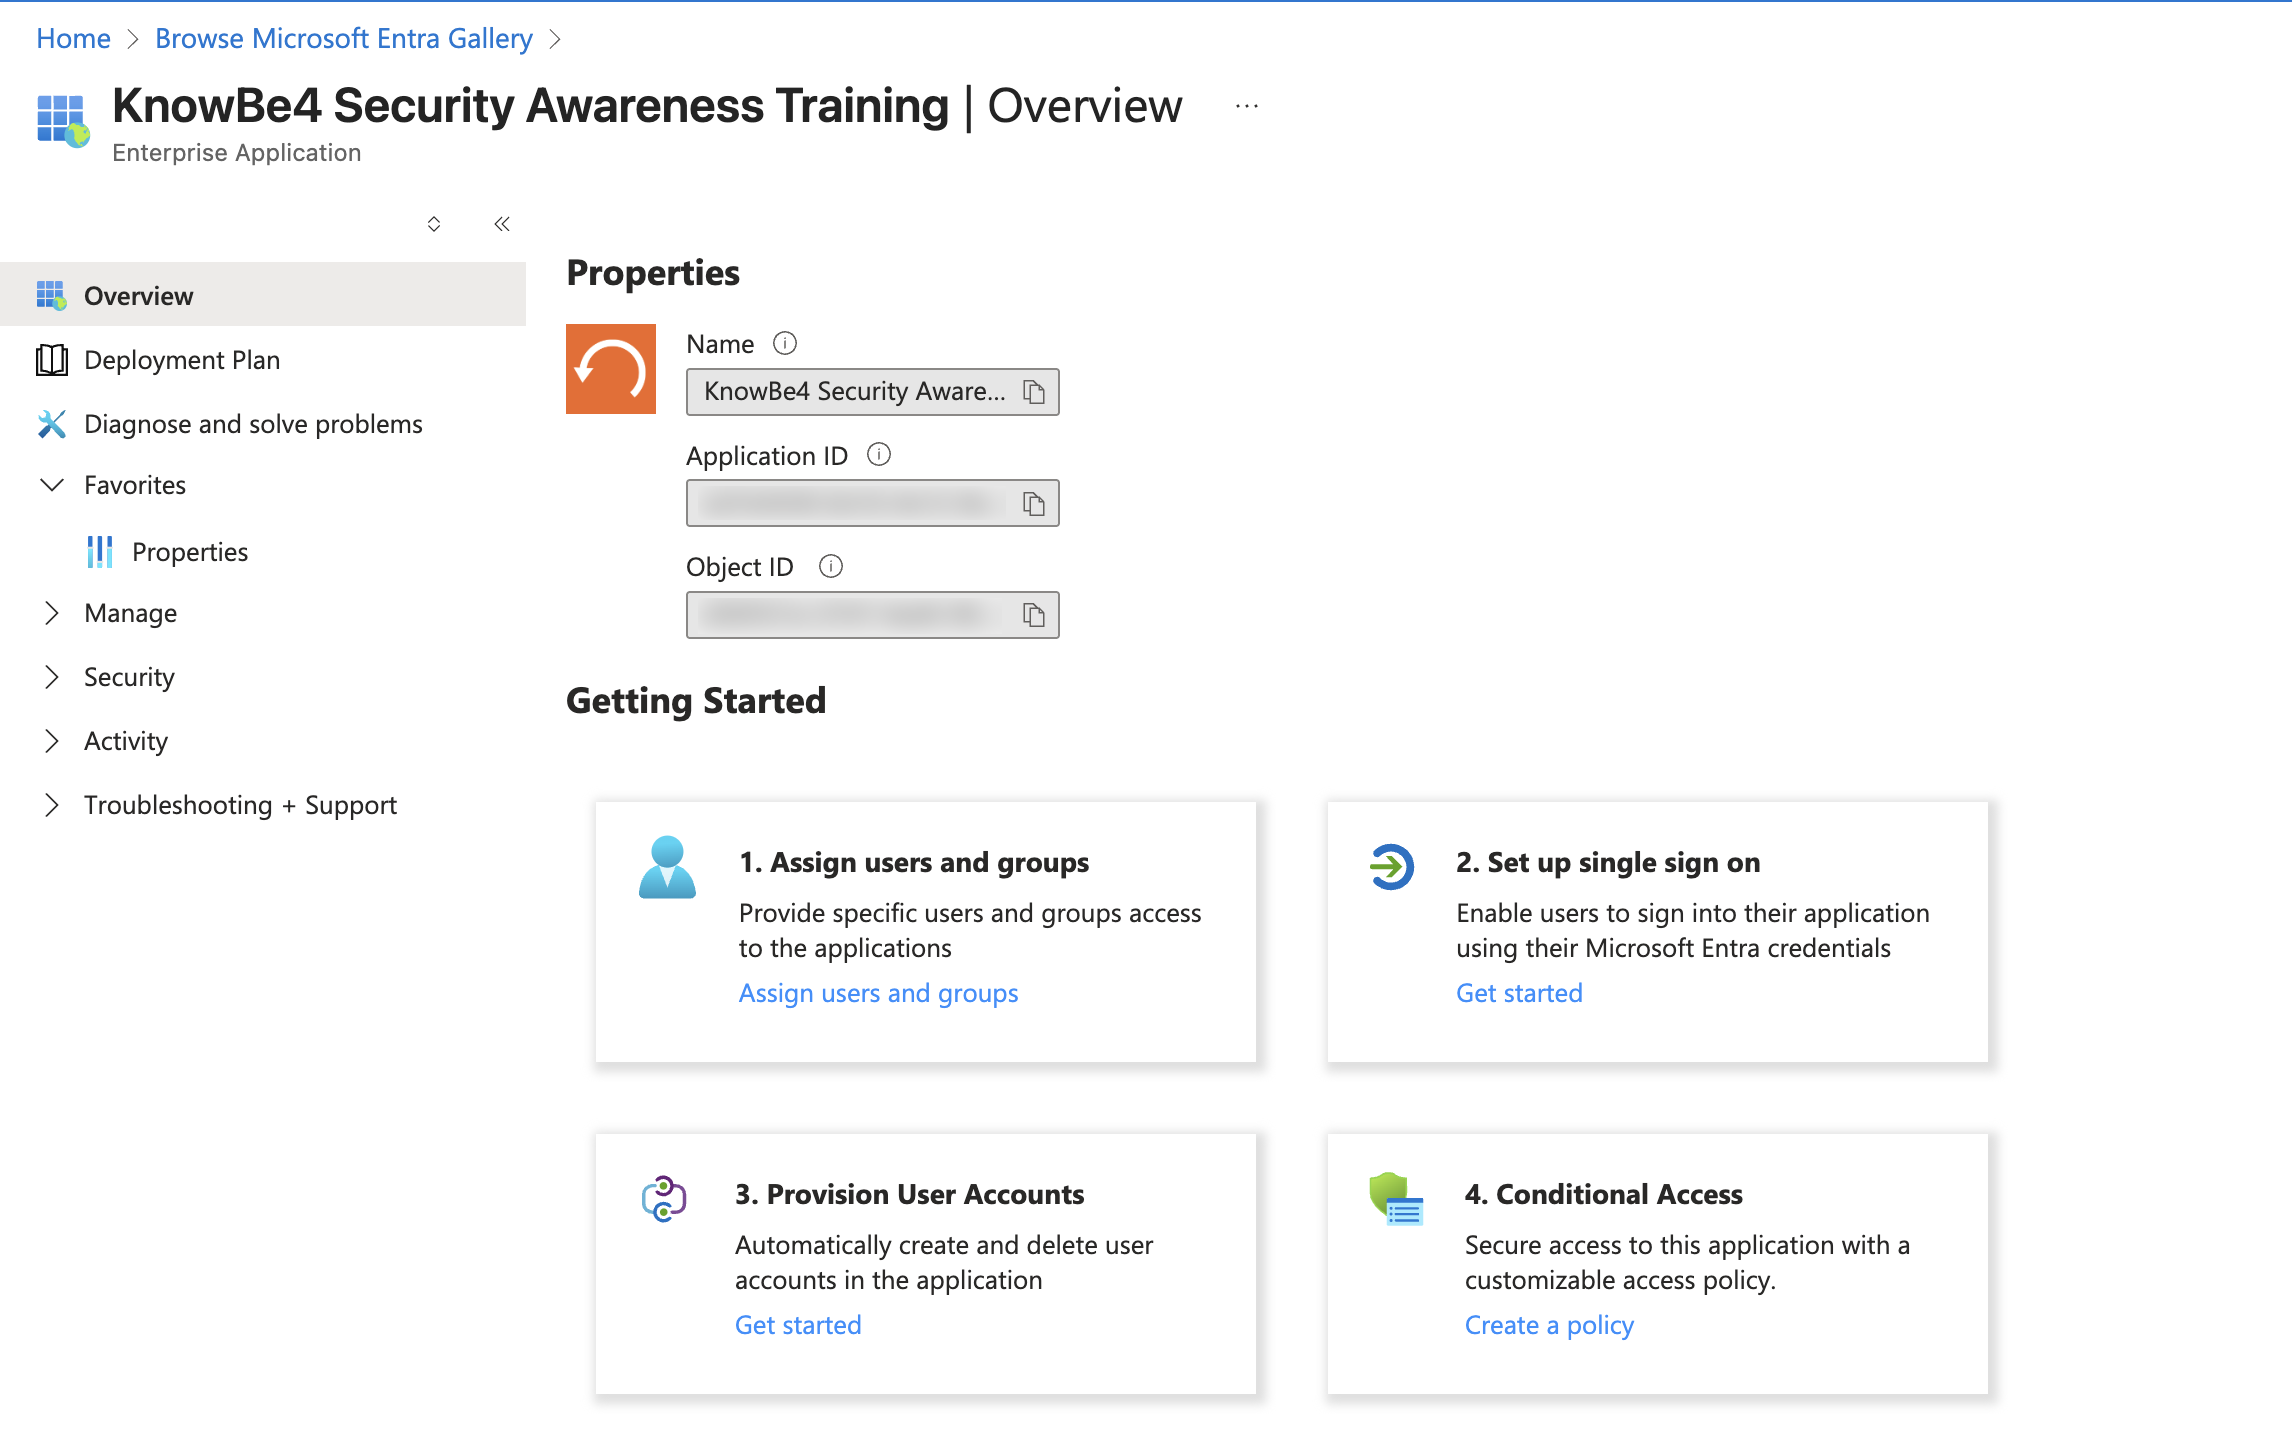
Task: Select the Name text field
Action: 855,391
